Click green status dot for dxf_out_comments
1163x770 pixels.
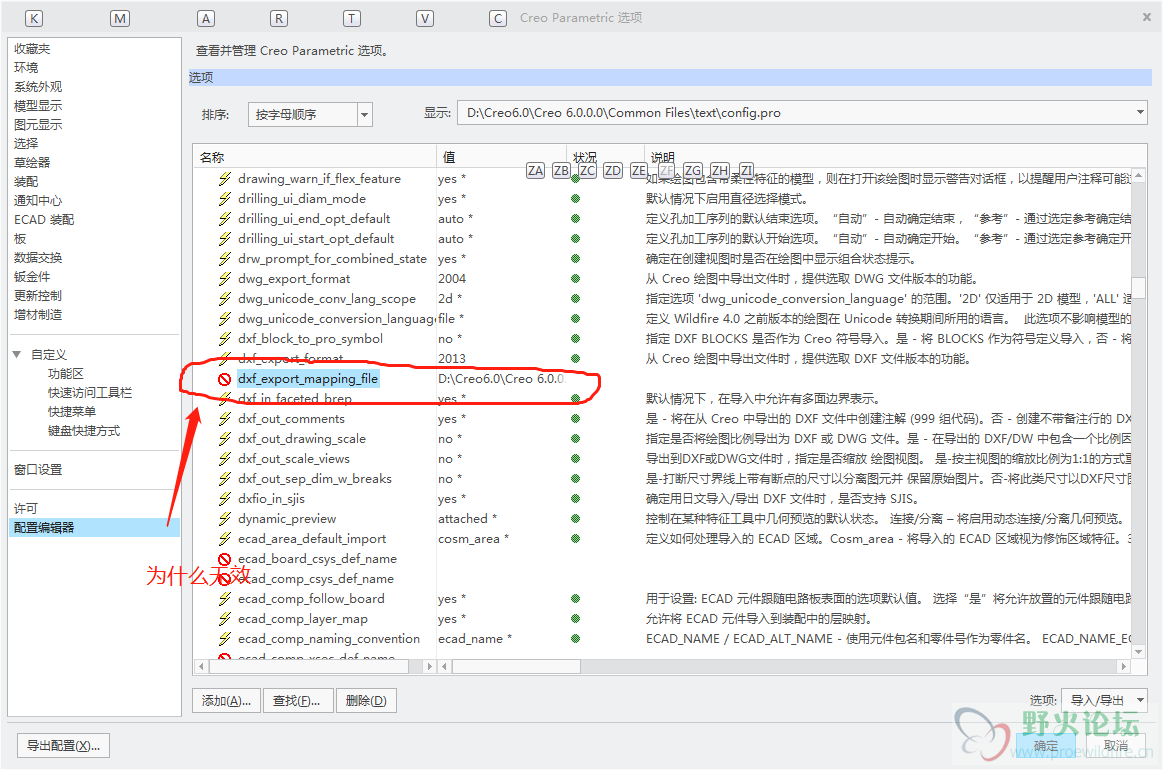(576, 419)
